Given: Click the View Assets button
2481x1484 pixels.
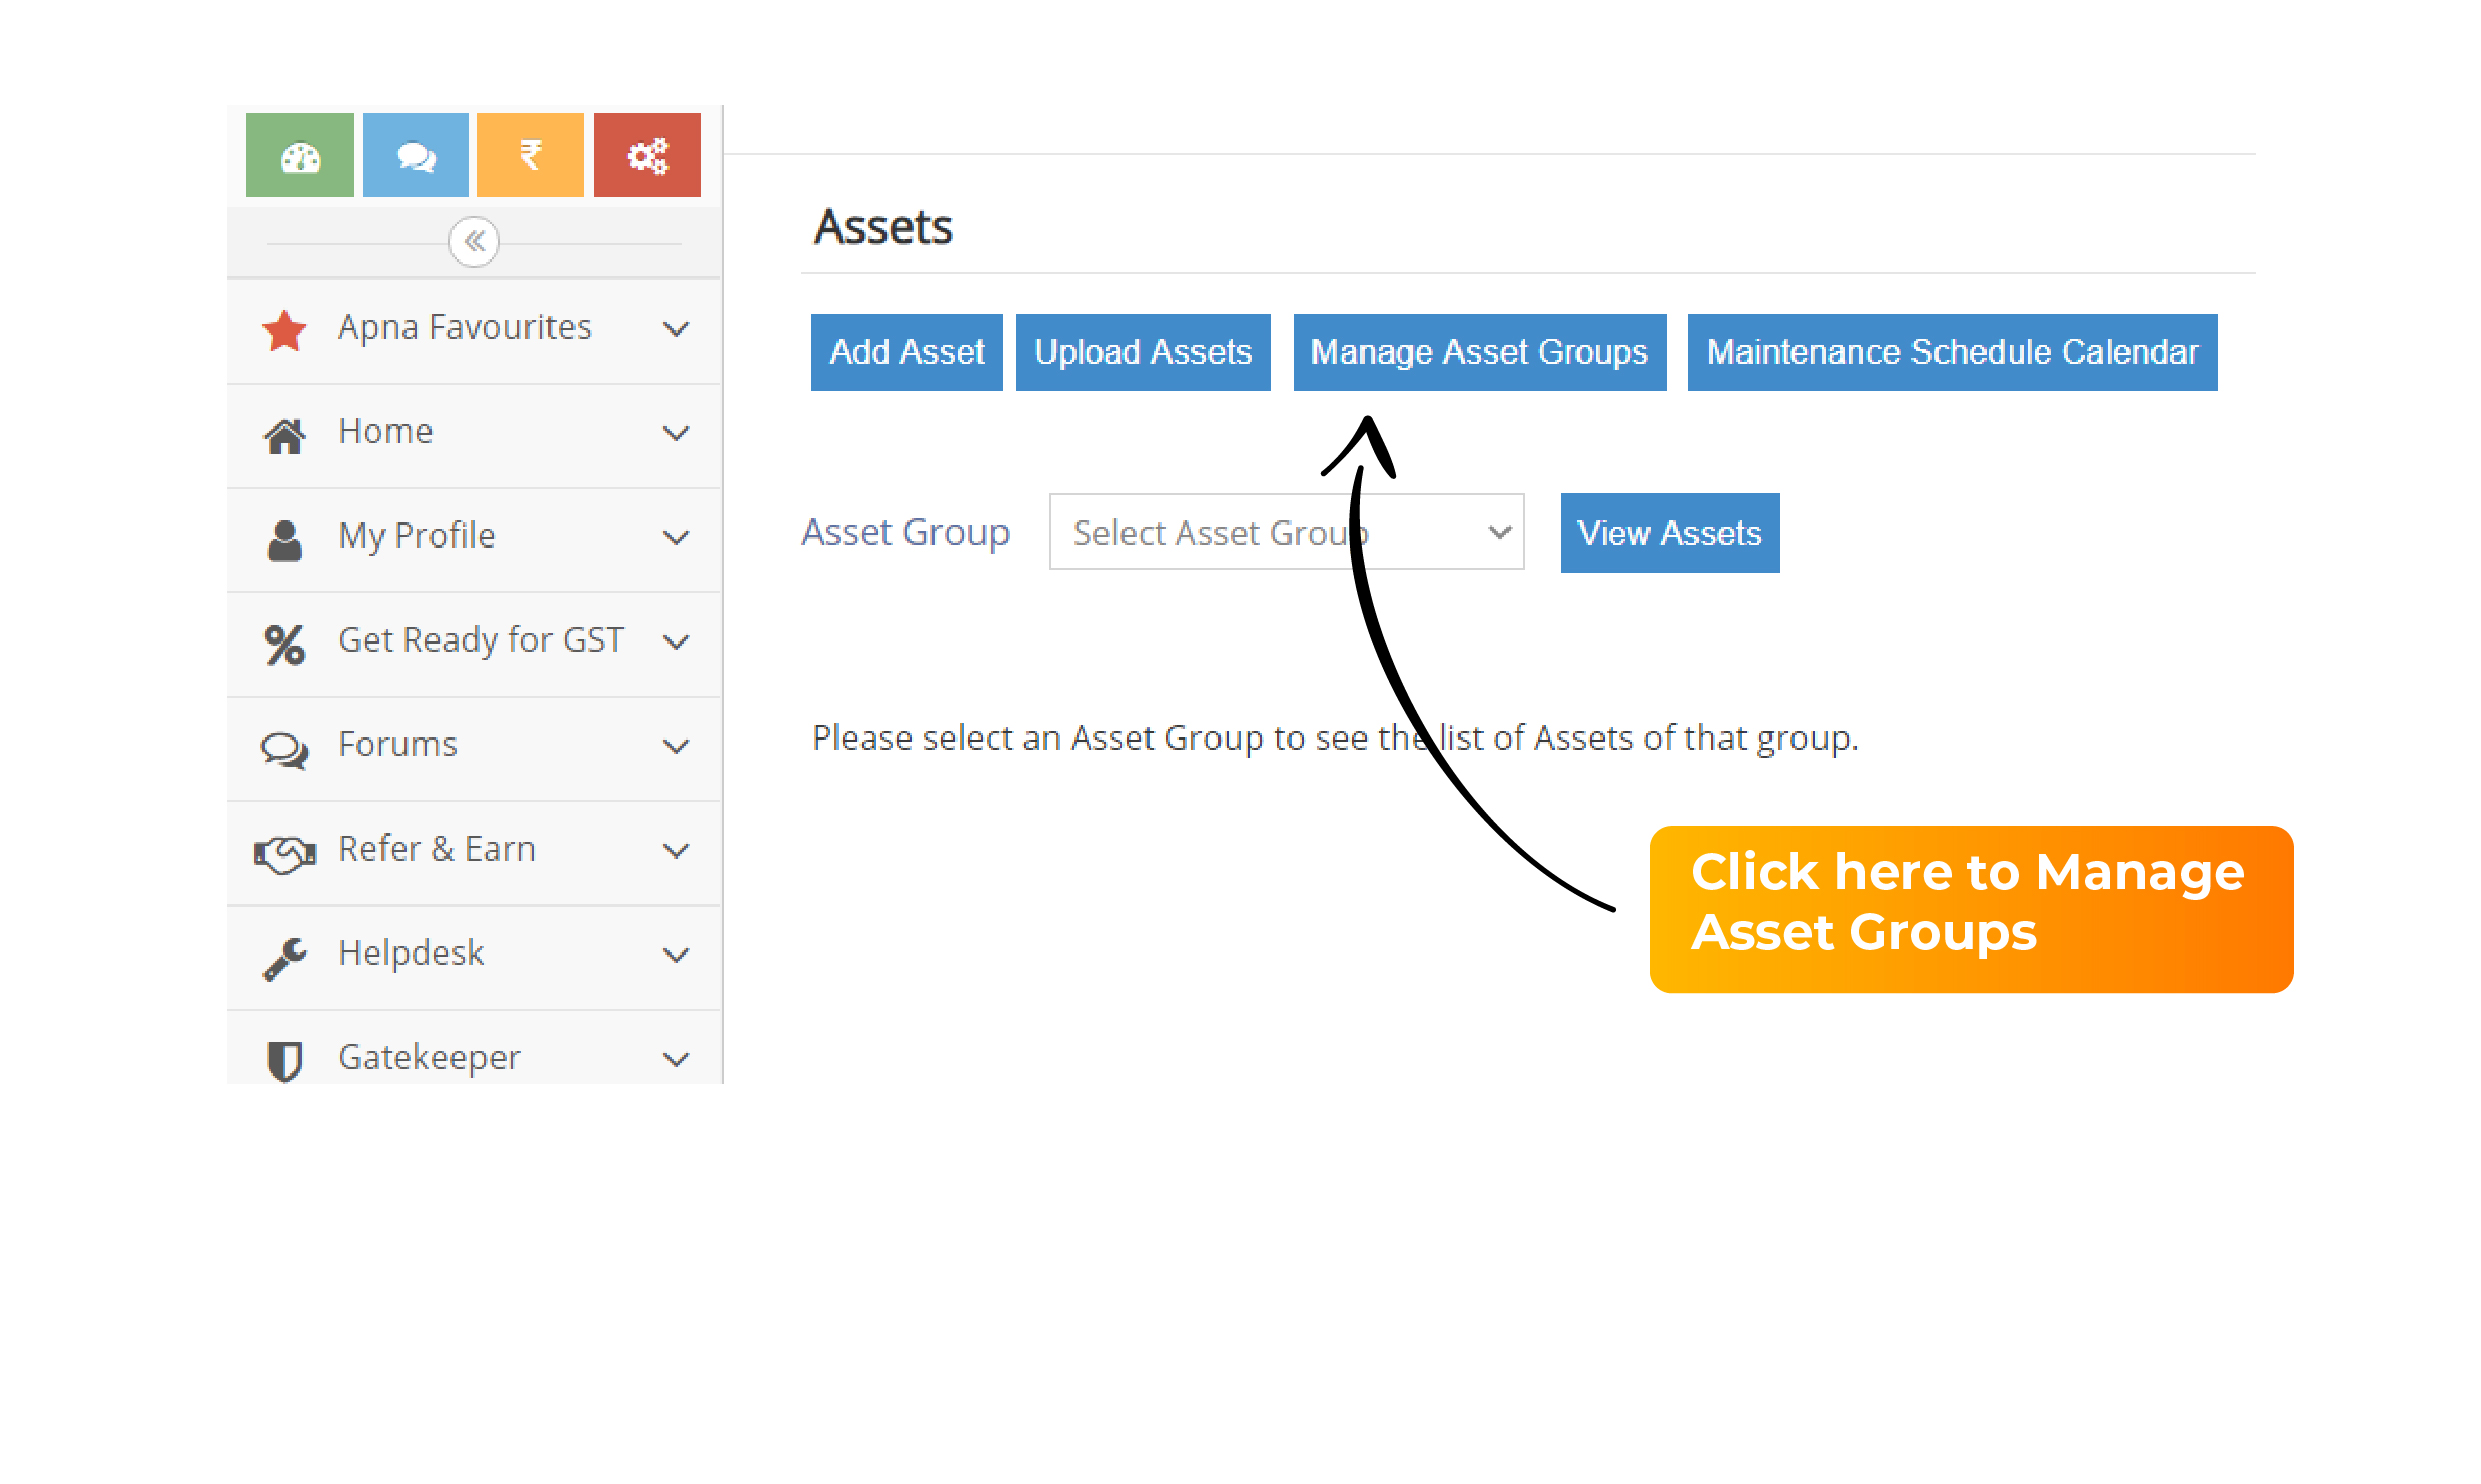Looking at the screenshot, I should pyautogui.click(x=1670, y=533).
